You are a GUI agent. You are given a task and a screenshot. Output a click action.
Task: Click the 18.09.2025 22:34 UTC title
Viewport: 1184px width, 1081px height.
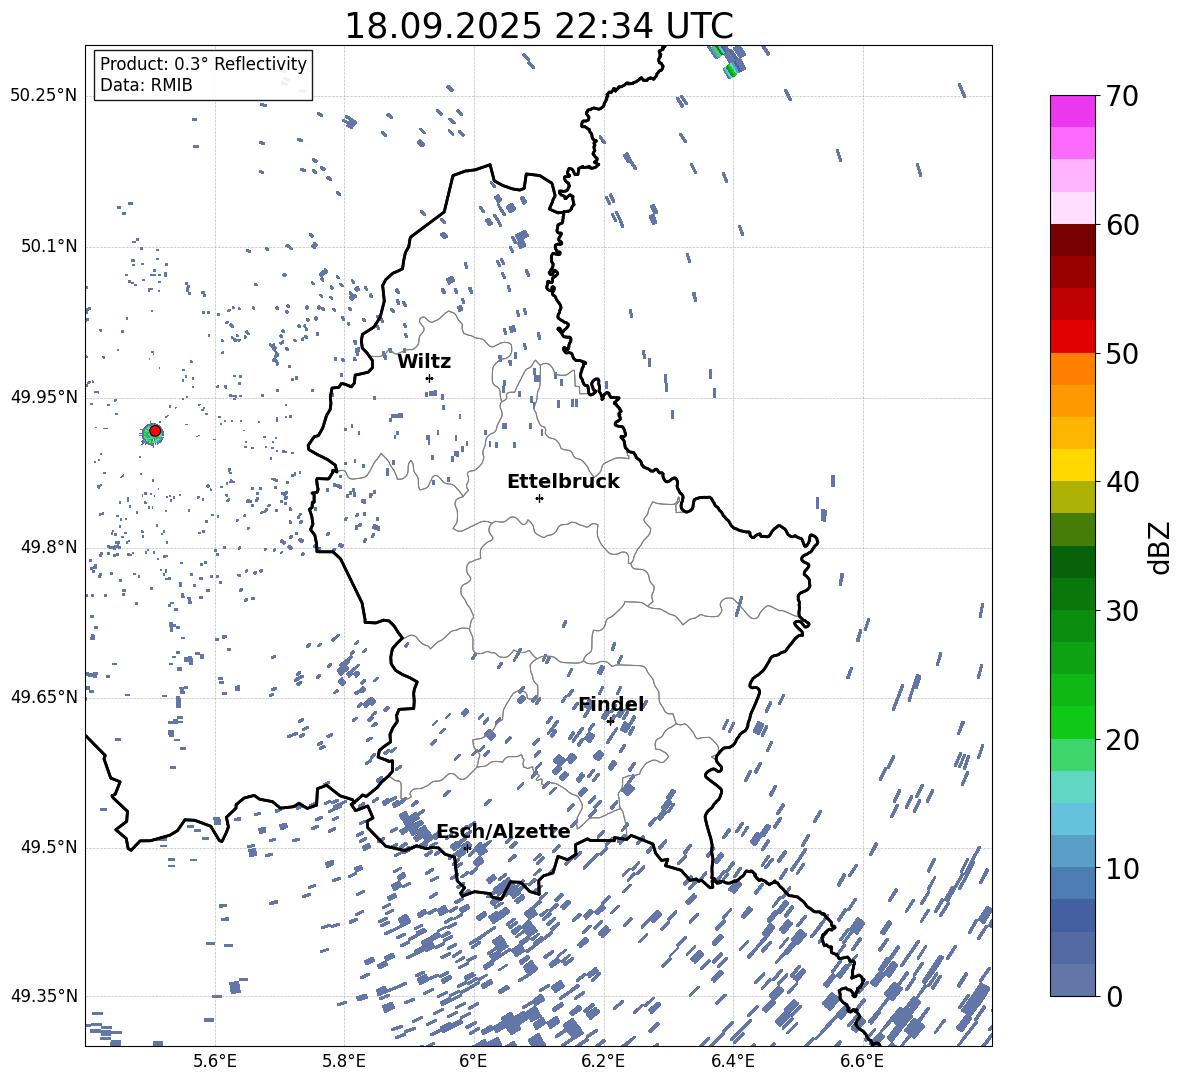pyautogui.click(x=538, y=26)
